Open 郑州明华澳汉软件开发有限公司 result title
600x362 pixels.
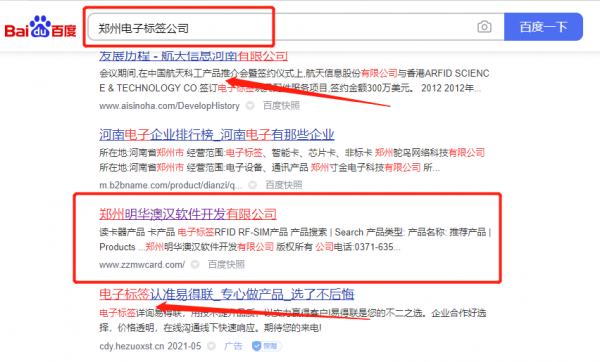188,214
